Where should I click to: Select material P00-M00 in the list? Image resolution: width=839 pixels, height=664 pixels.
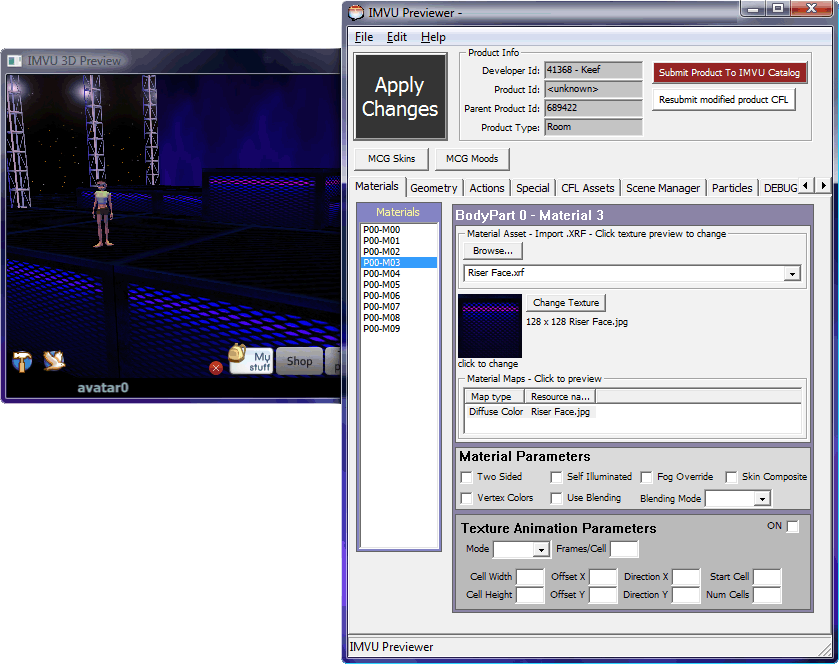399,230
